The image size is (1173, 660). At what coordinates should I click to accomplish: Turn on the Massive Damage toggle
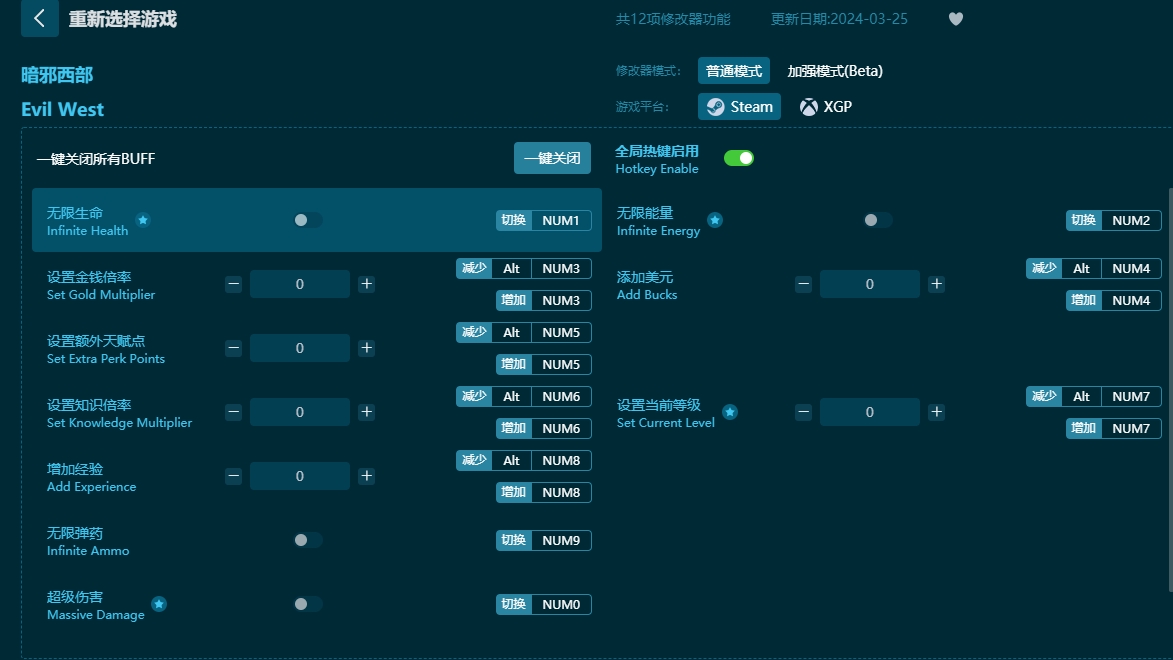click(307, 604)
